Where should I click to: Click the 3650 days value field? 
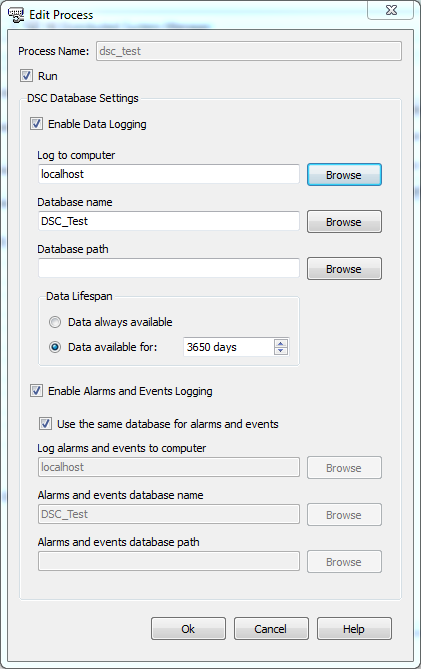(x=229, y=347)
